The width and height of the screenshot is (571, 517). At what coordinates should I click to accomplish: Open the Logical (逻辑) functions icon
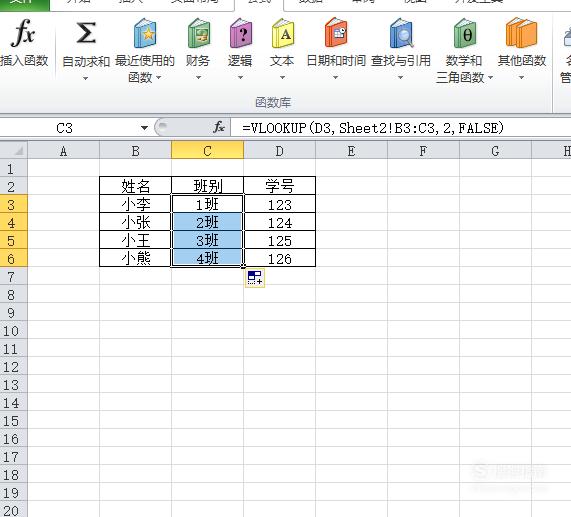pyautogui.click(x=241, y=33)
